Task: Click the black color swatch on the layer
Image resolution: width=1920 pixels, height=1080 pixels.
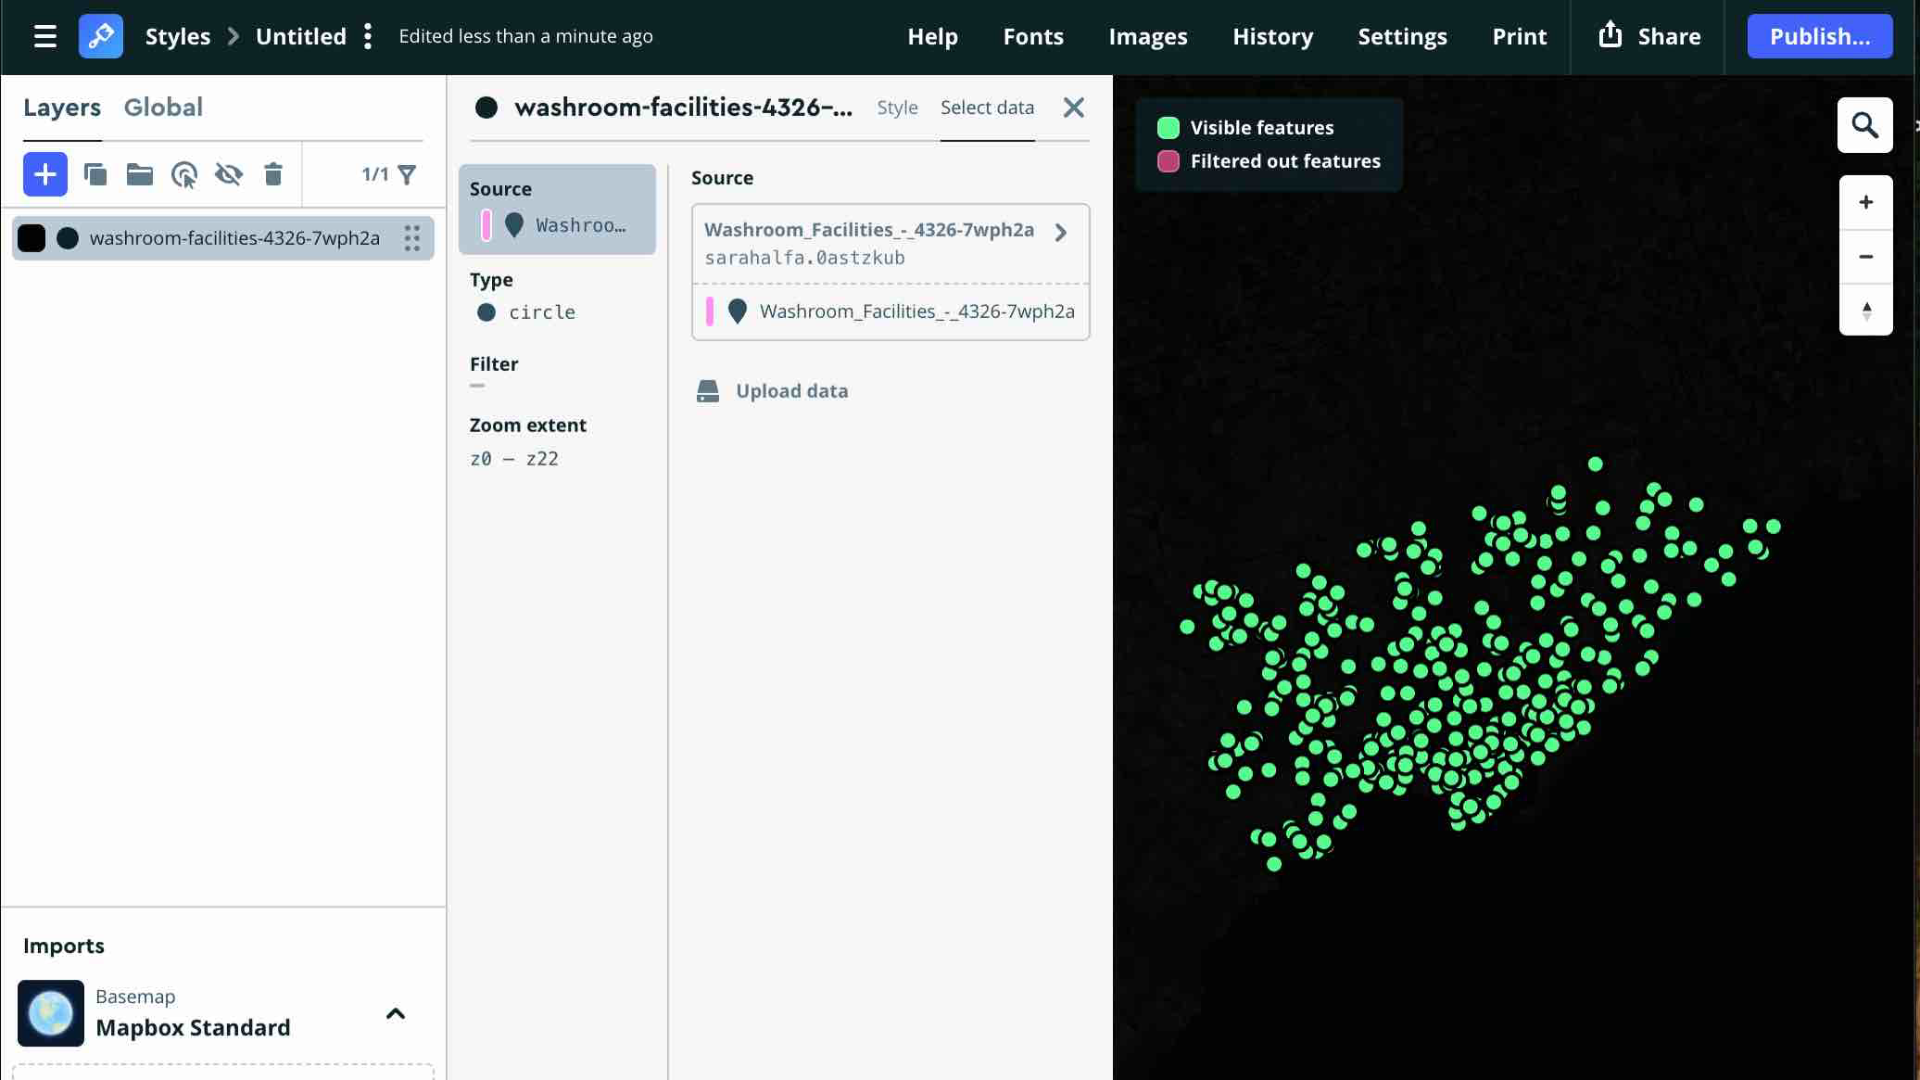Action: pyautogui.click(x=32, y=238)
